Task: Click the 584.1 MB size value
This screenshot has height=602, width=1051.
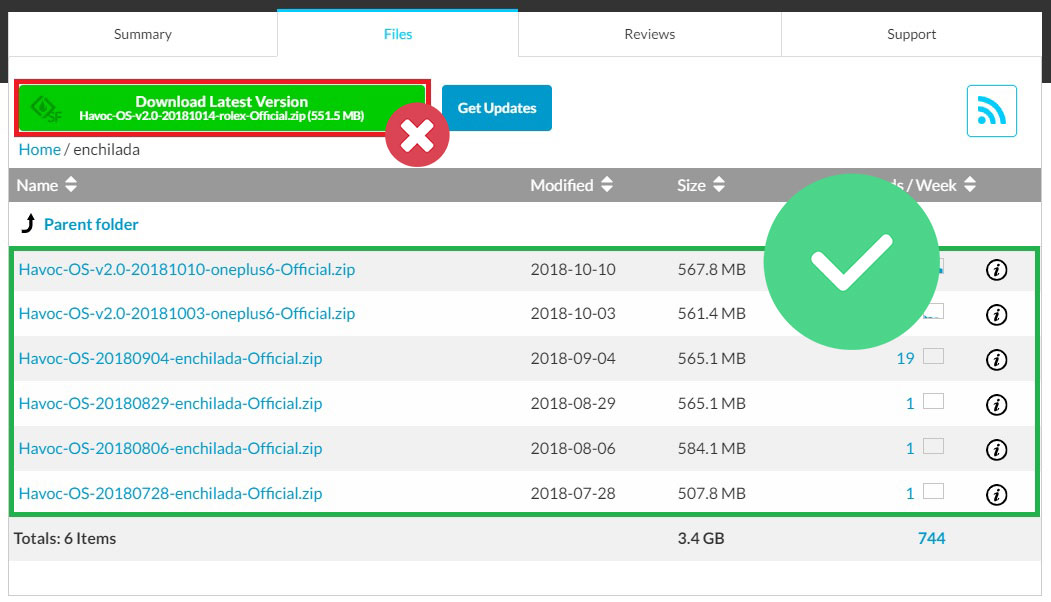Action: pyautogui.click(x=711, y=448)
